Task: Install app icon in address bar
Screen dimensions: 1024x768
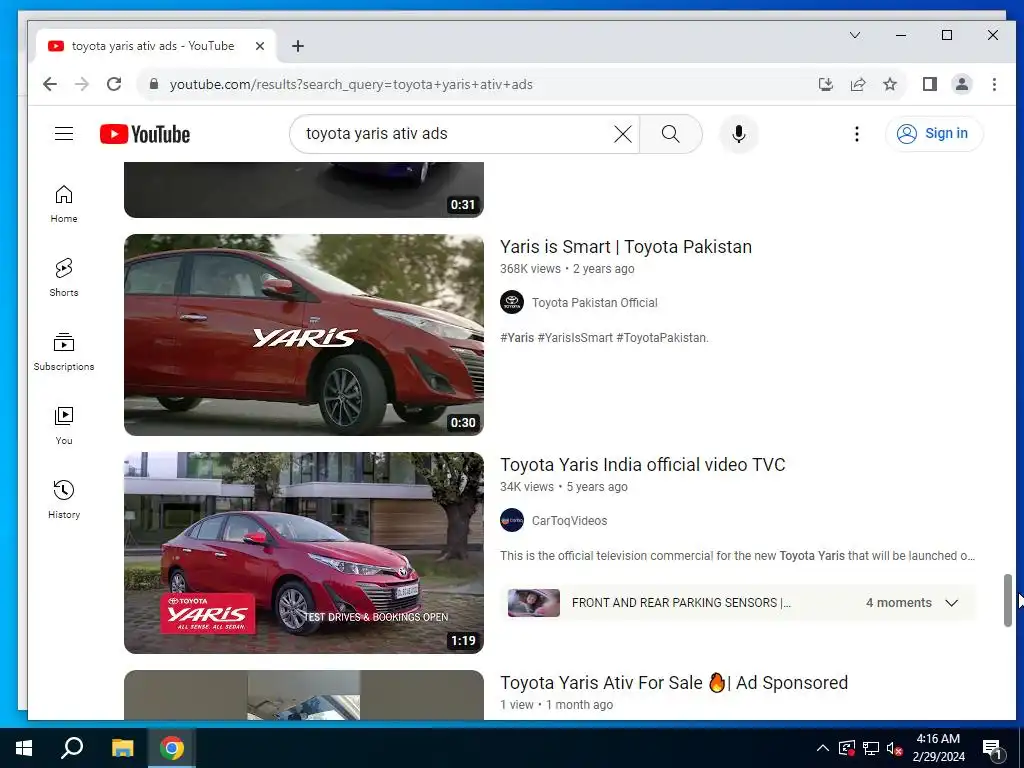Action: pyautogui.click(x=825, y=84)
